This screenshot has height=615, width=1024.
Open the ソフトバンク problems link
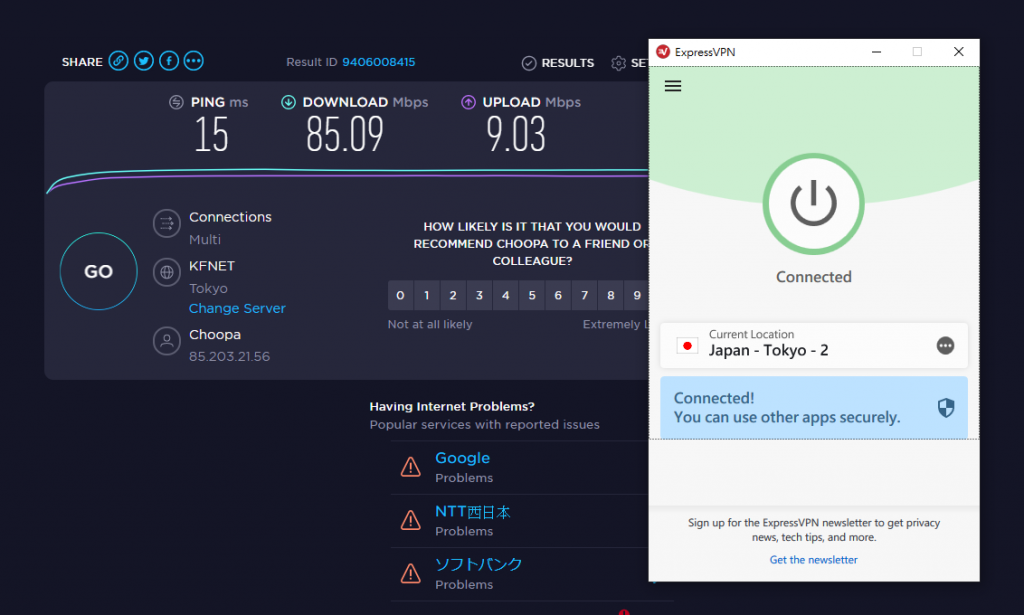pyautogui.click(x=479, y=564)
